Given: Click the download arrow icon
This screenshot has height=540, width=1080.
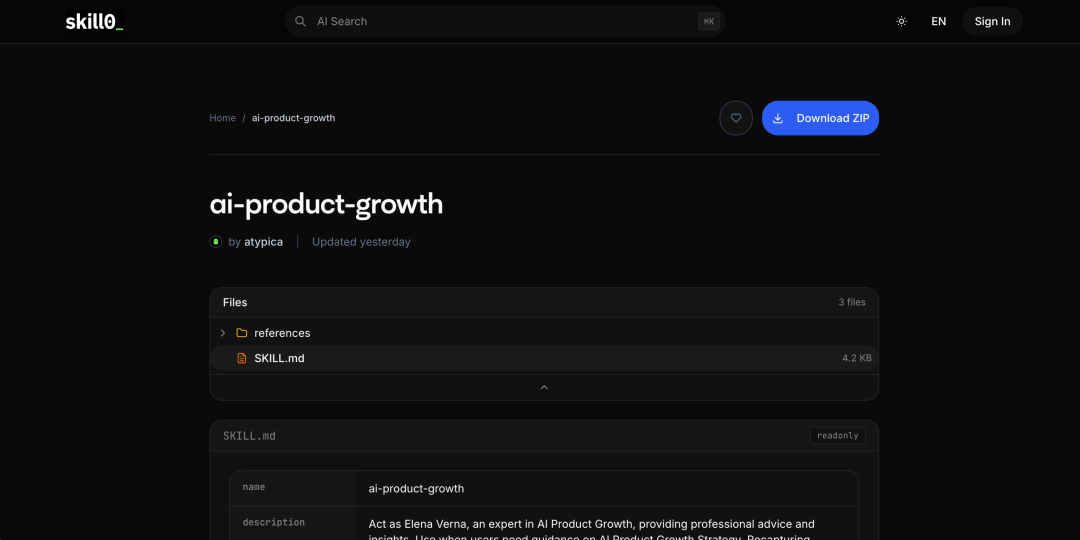Looking at the screenshot, I should (778, 118).
